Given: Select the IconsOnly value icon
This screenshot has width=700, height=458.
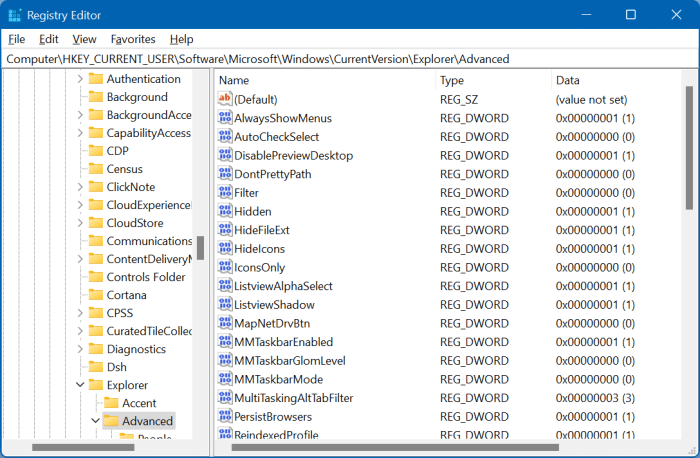Looking at the screenshot, I should pos(225,267).
